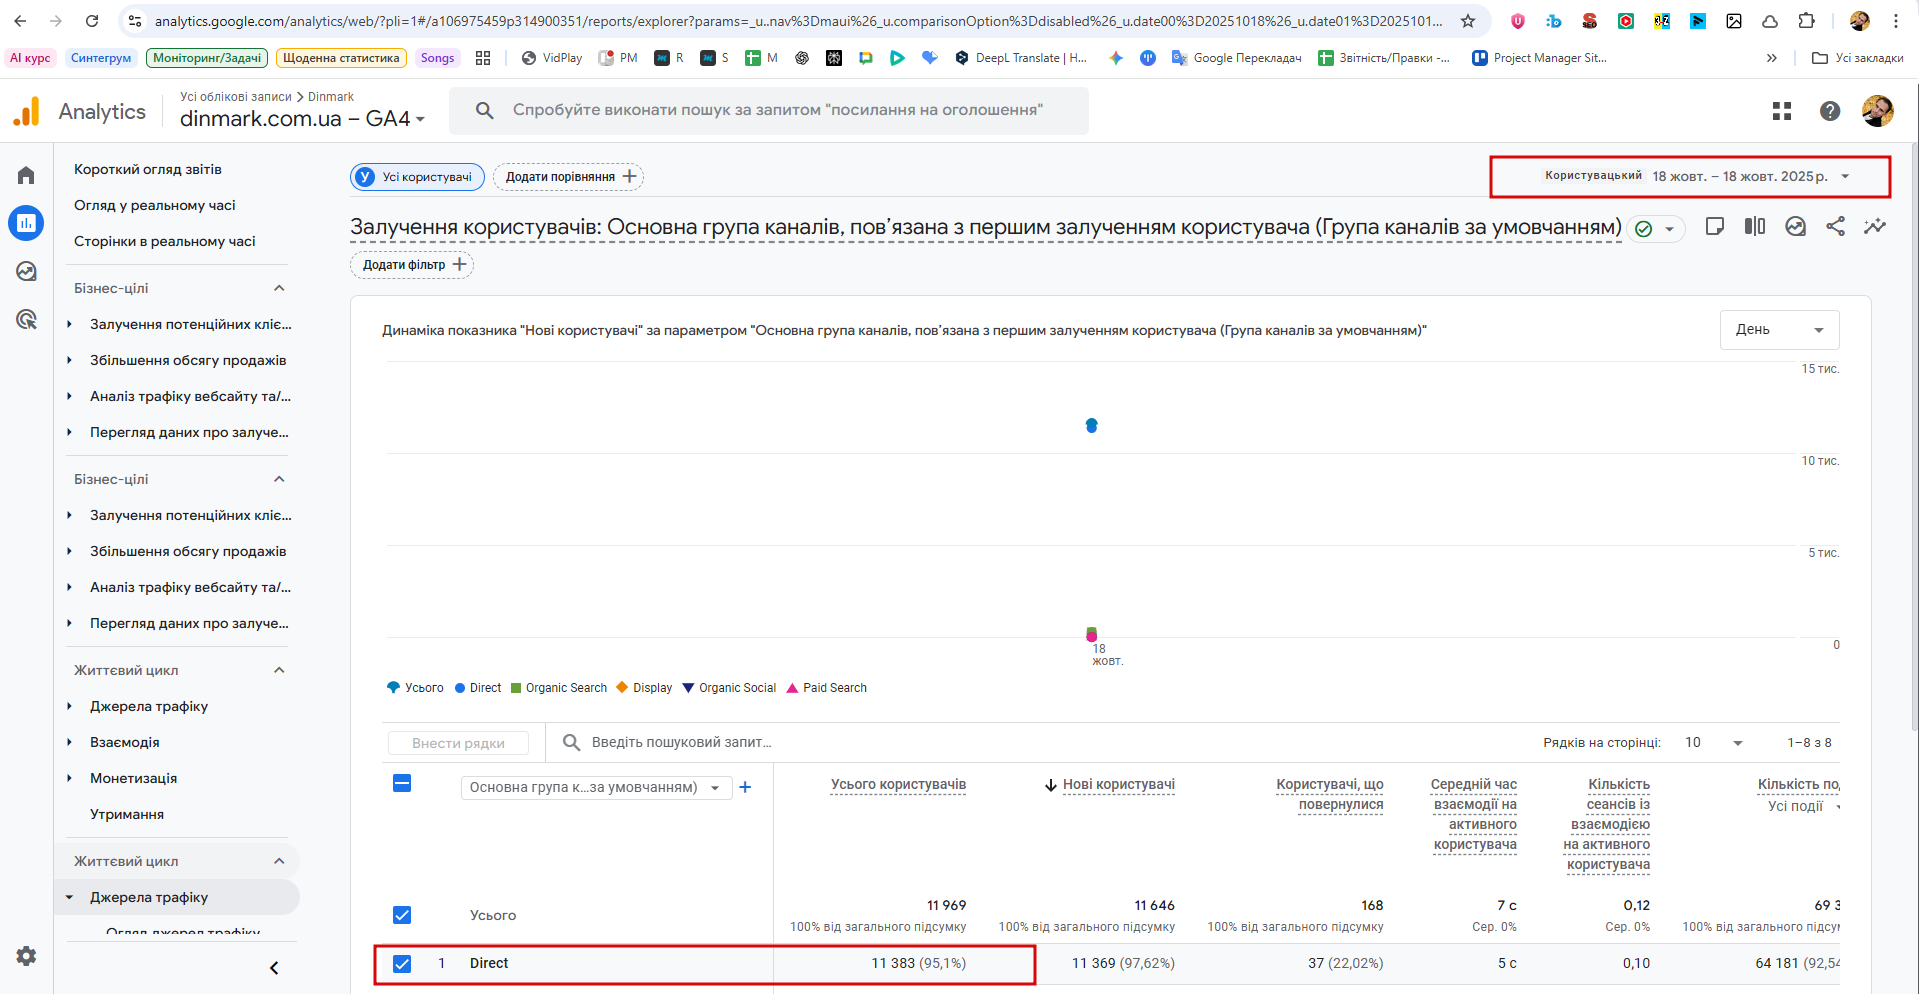The height and width of the screenshot is (994, 1919).
Task: Click the edit comparisons columns icon
Action: [1755, 226]
